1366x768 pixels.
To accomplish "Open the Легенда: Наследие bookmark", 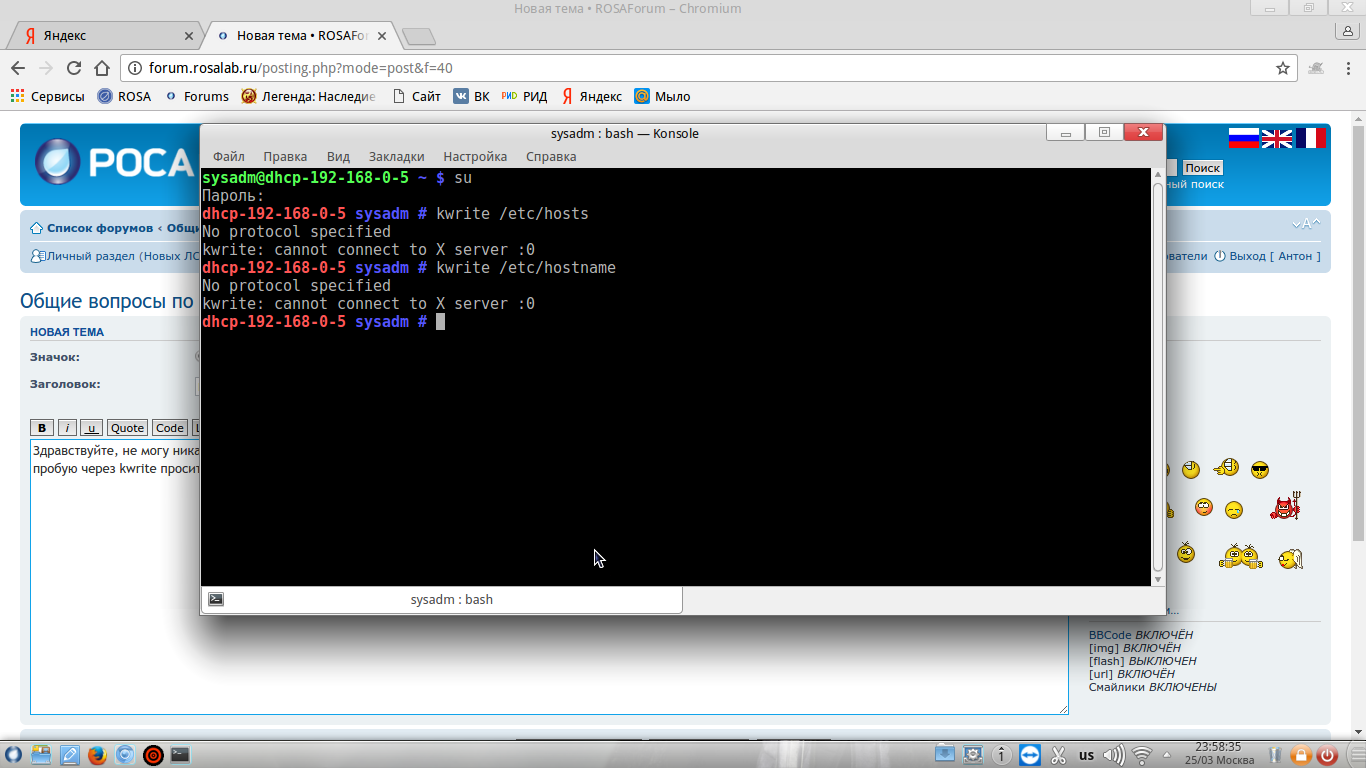I will tap(309, 97).
